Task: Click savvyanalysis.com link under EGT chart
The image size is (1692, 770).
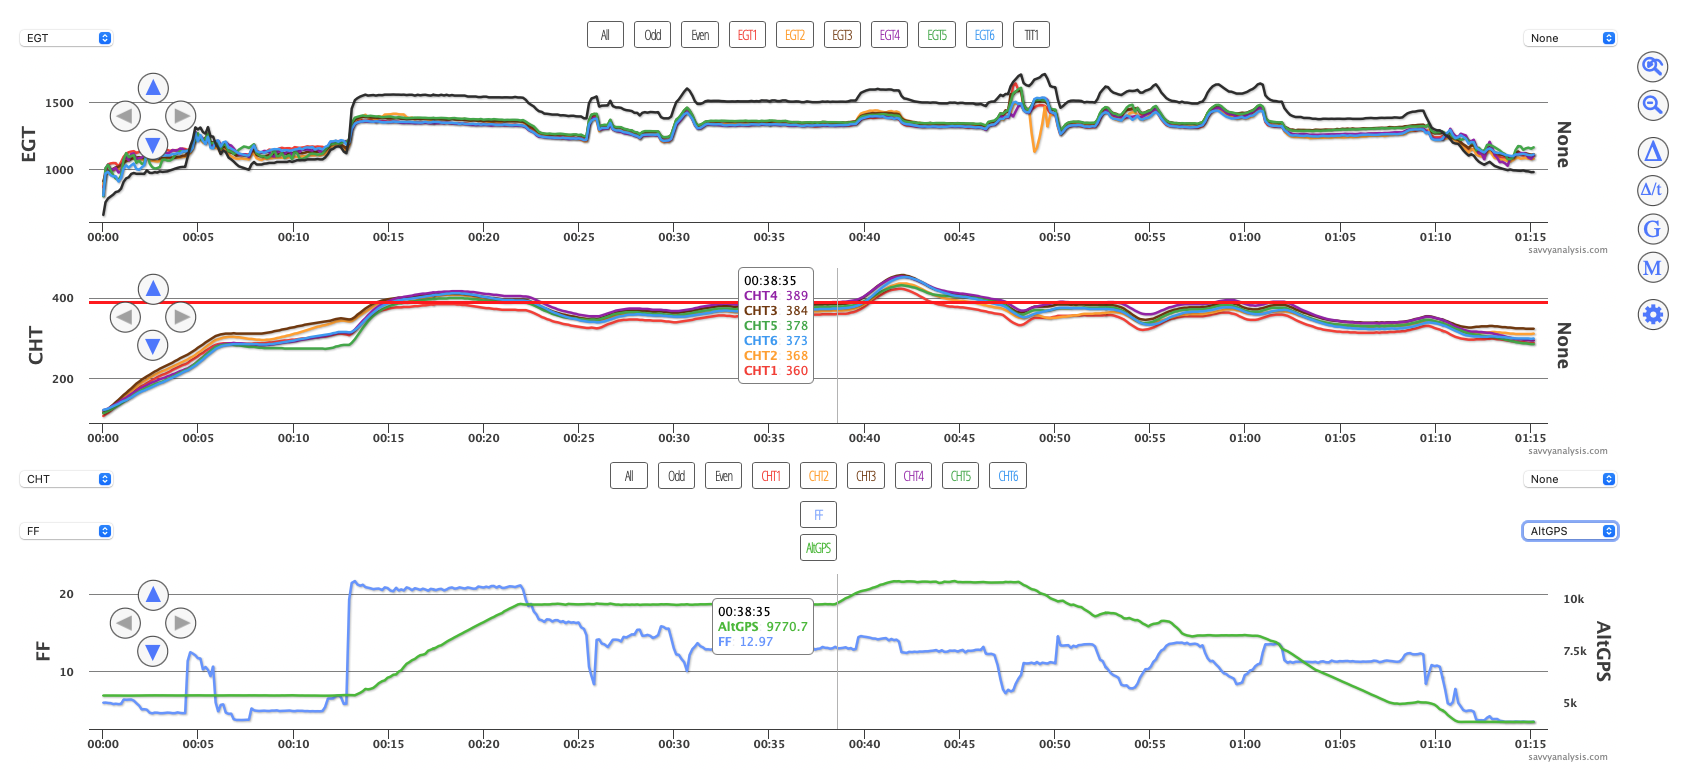Action: [x=1568, y=250]
